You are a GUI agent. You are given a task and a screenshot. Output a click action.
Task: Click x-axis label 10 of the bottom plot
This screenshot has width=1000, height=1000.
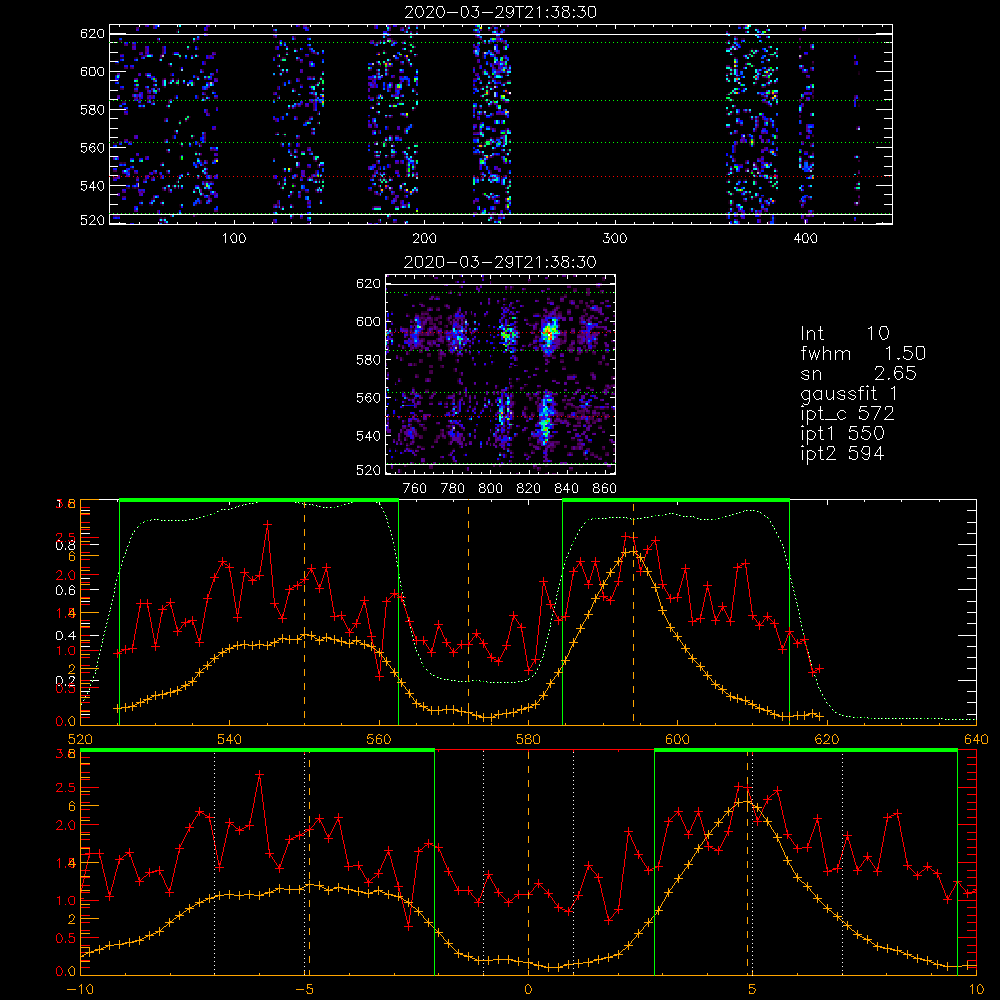(x=976, y=989)
